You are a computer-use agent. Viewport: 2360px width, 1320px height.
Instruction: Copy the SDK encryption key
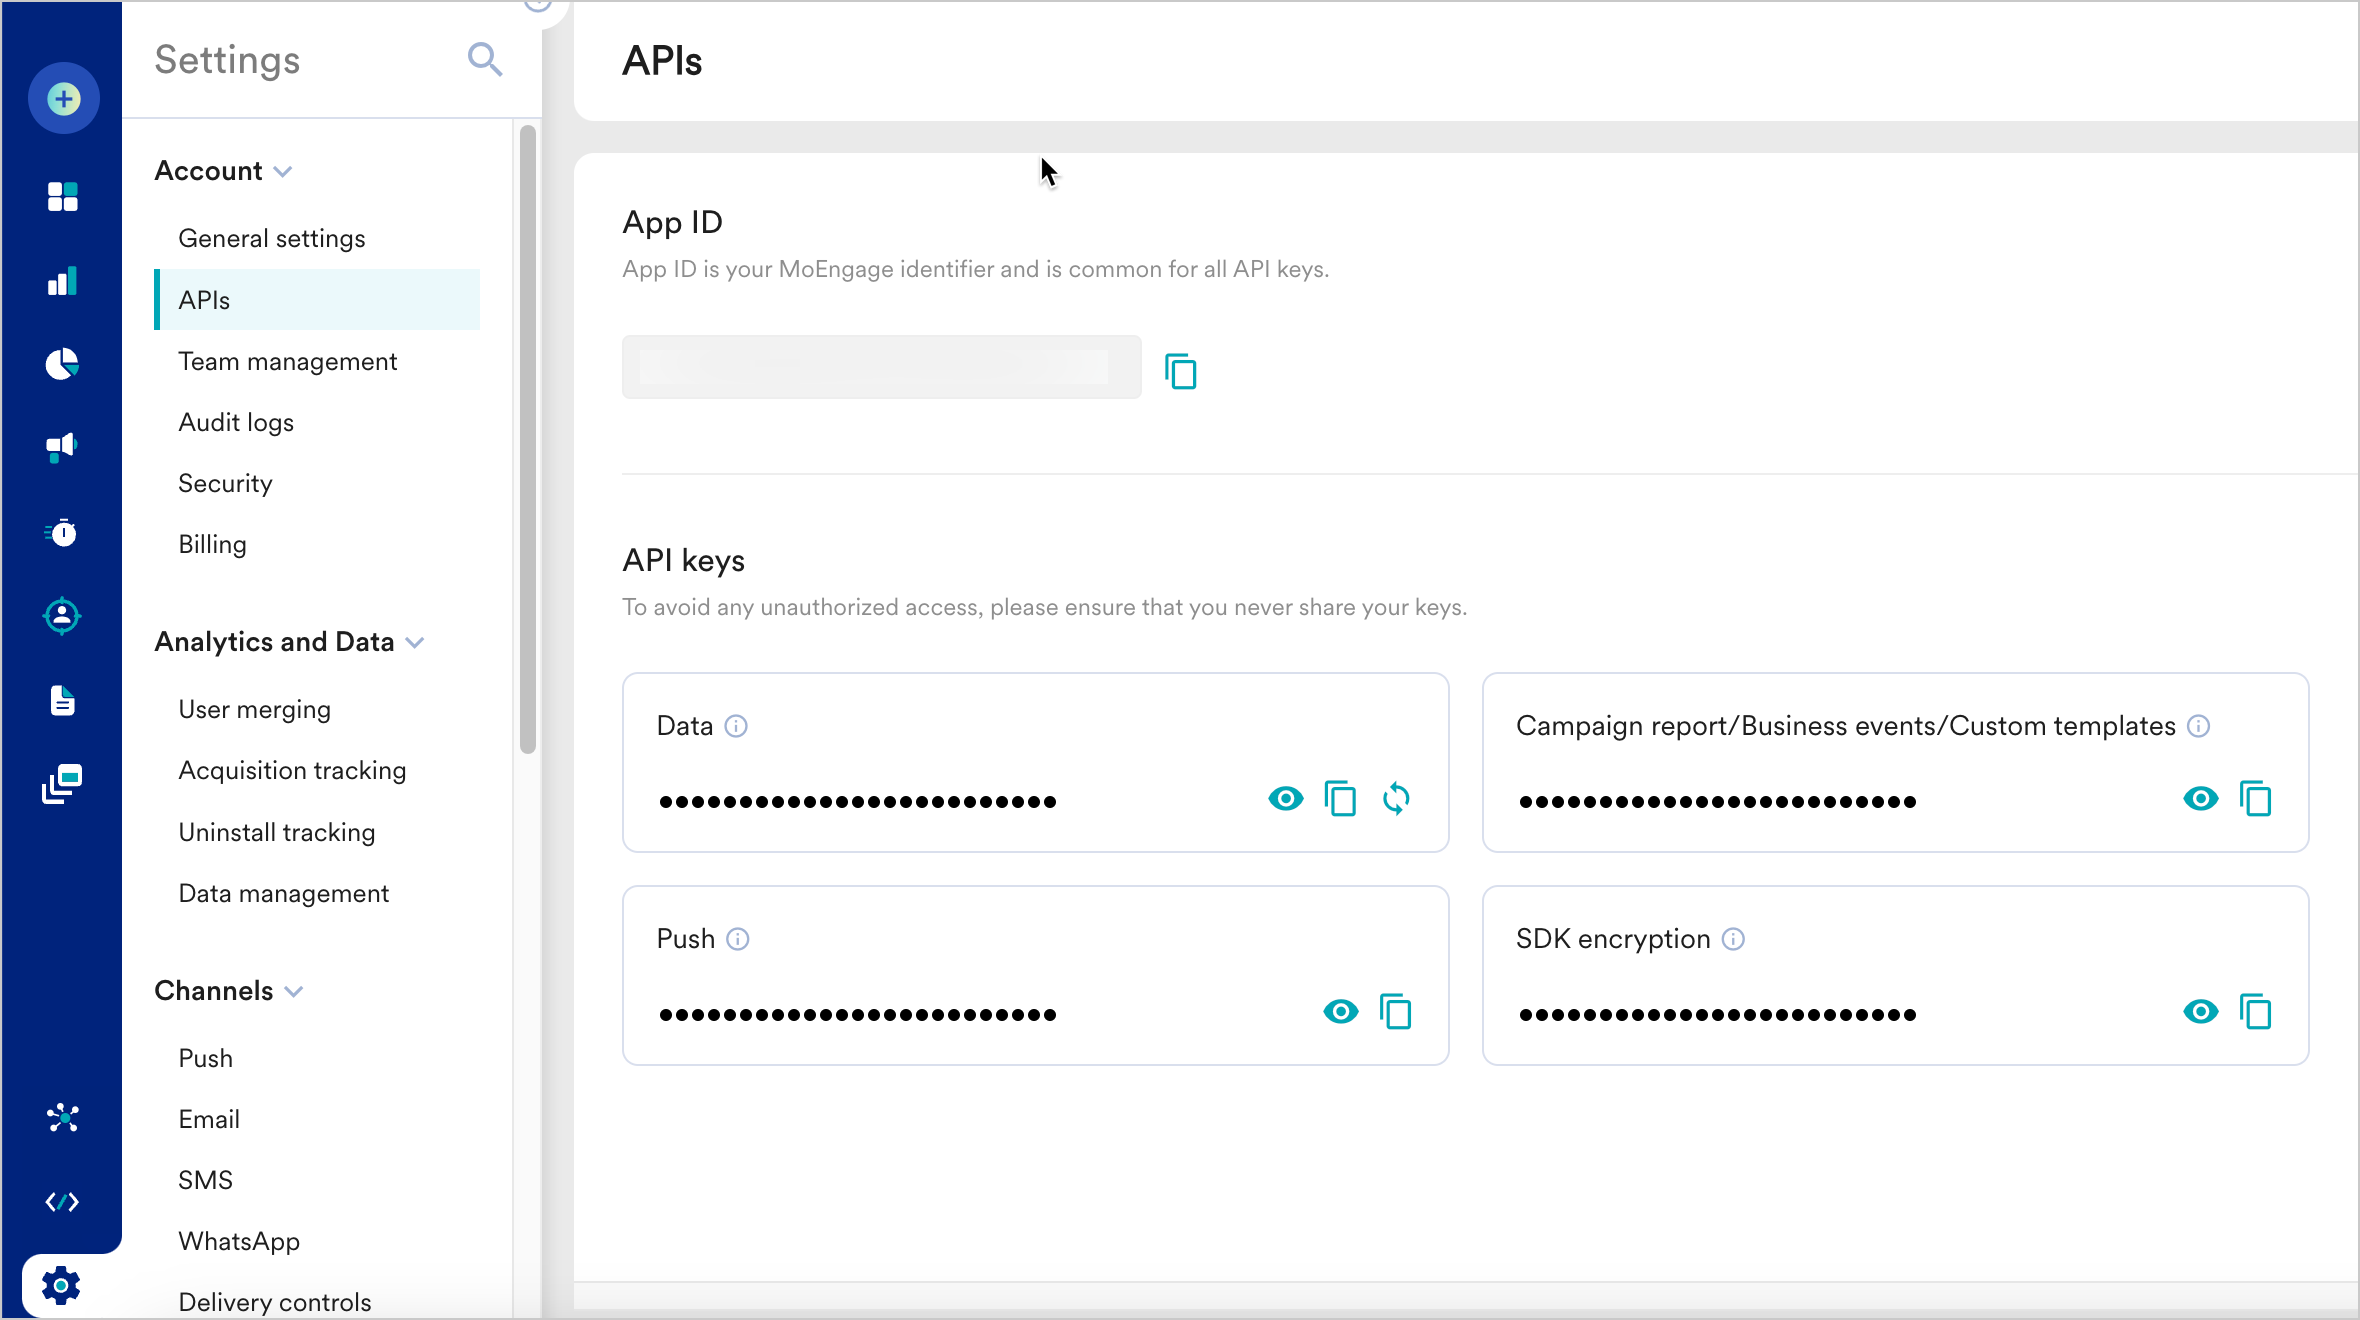click(2256, 1012)
